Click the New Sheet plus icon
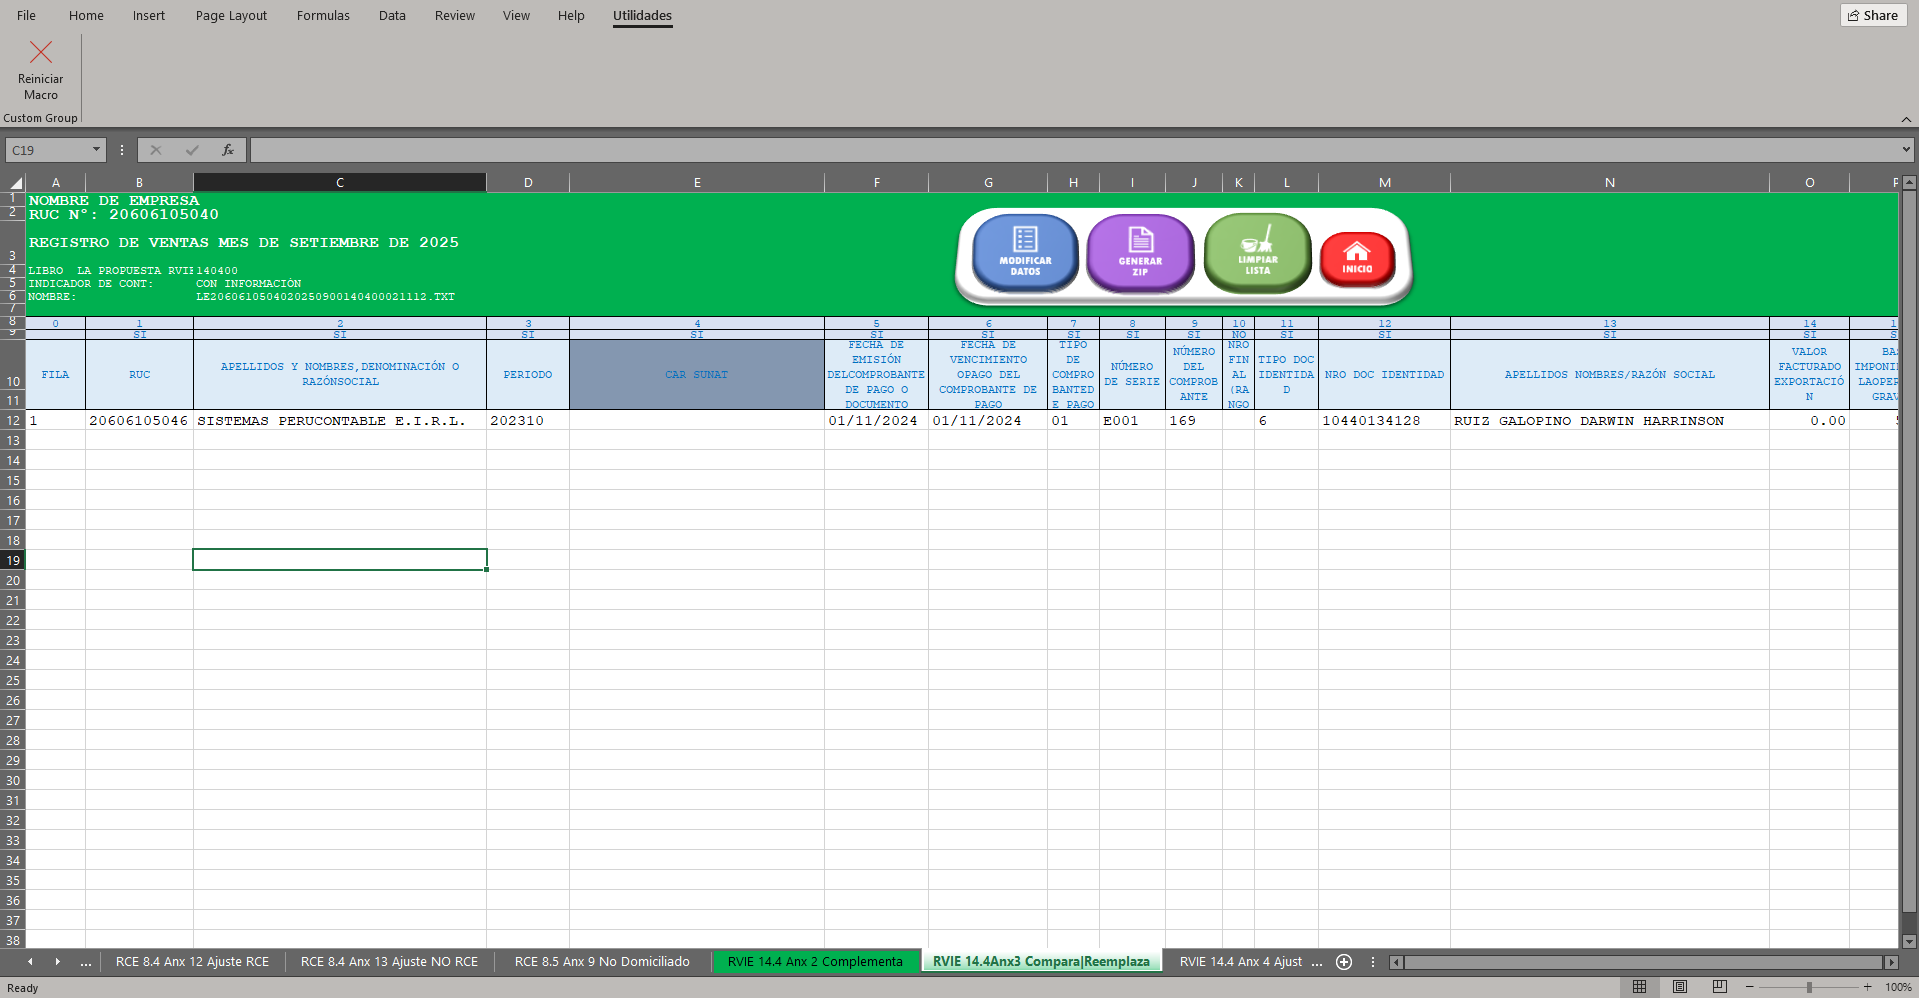 [1344, 962]
